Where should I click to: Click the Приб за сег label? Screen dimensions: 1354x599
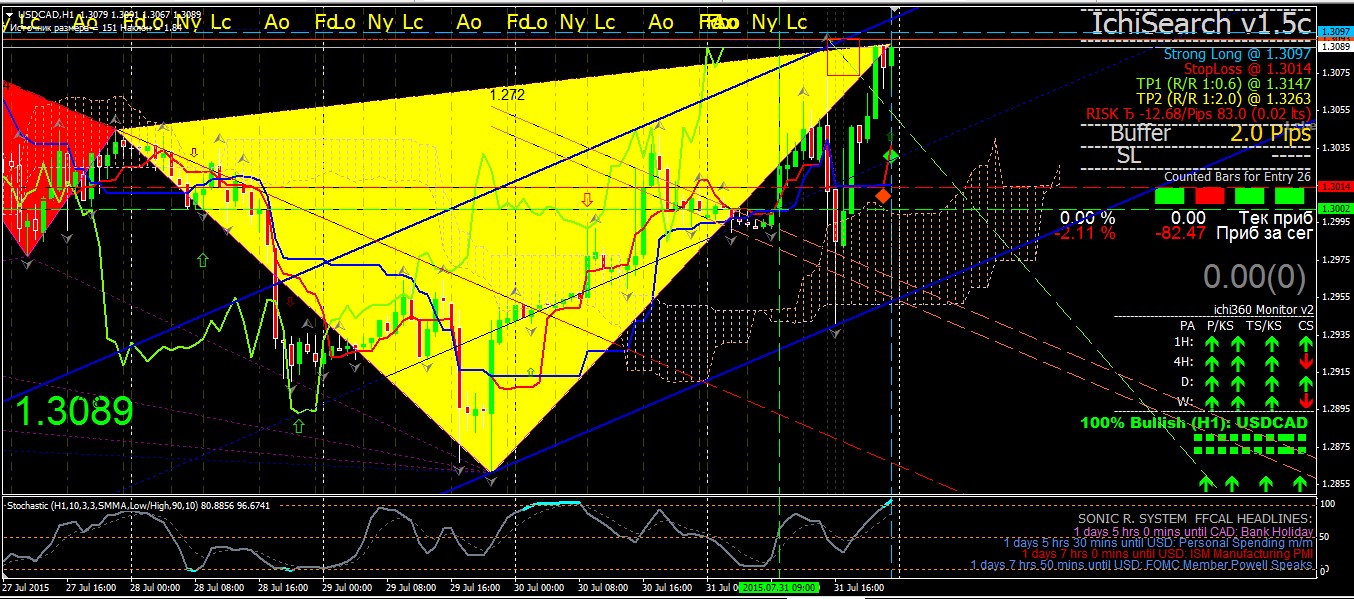[1263, 233]
